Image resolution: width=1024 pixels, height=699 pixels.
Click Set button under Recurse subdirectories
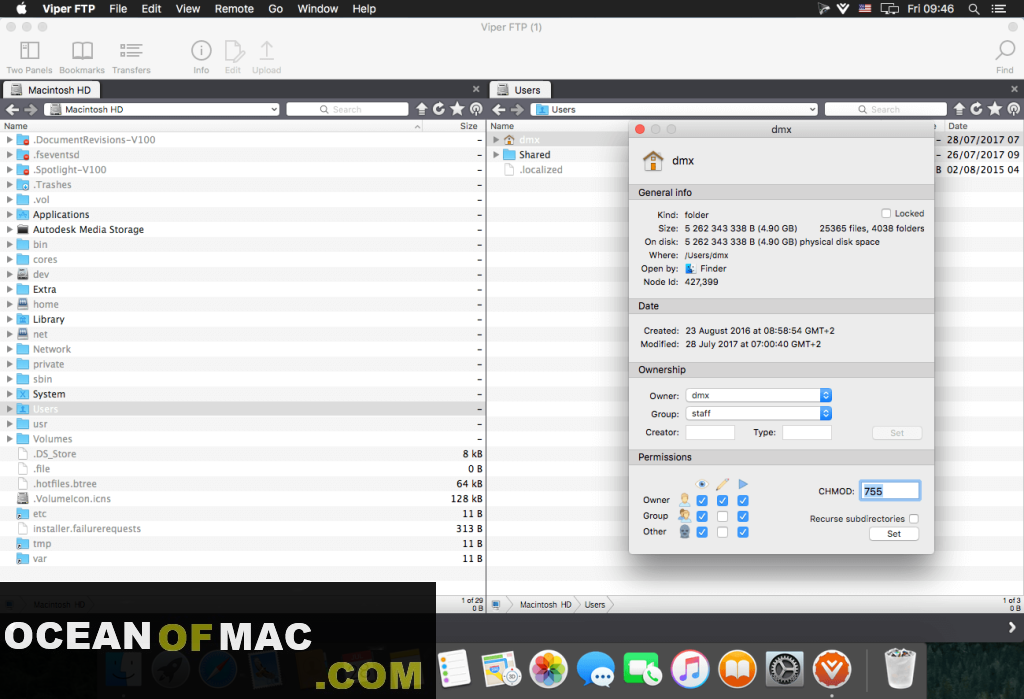click(894, 534)
